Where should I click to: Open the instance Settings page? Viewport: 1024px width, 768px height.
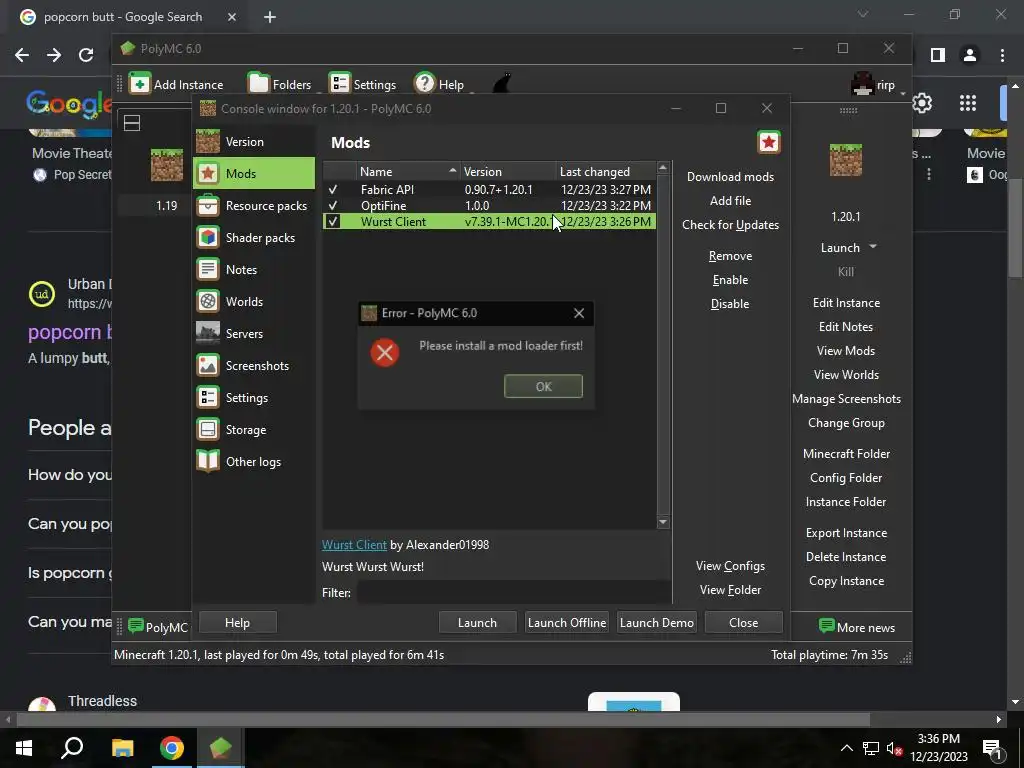tap(254, 398)
